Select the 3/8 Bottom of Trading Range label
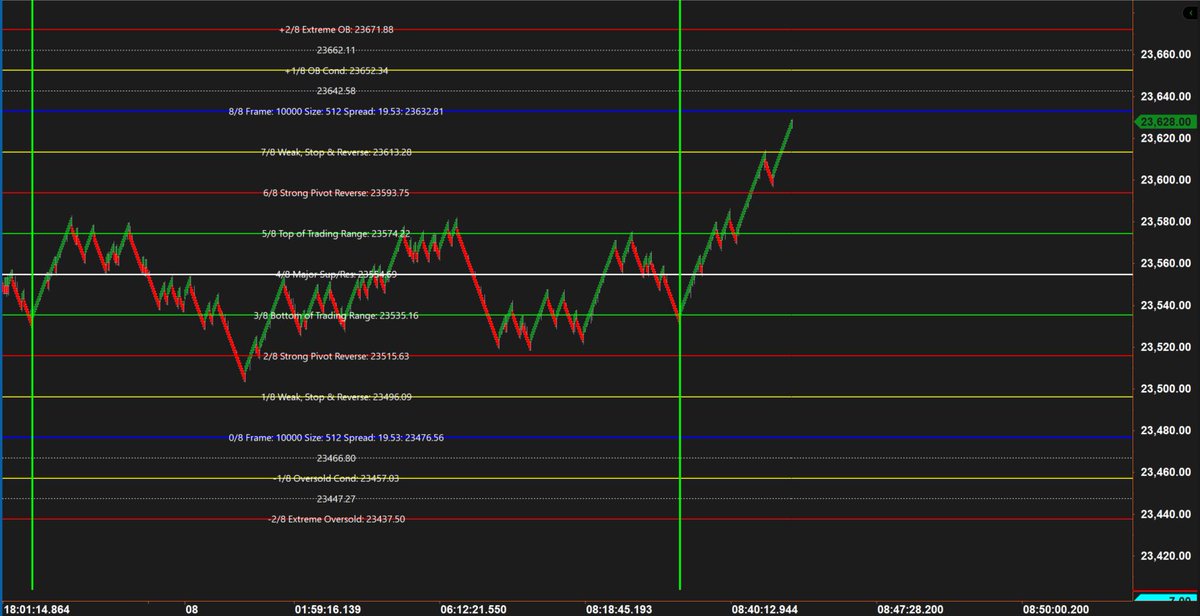This screenshot has width=1200, height=616. pyautogui.click(x=336, y=315)
